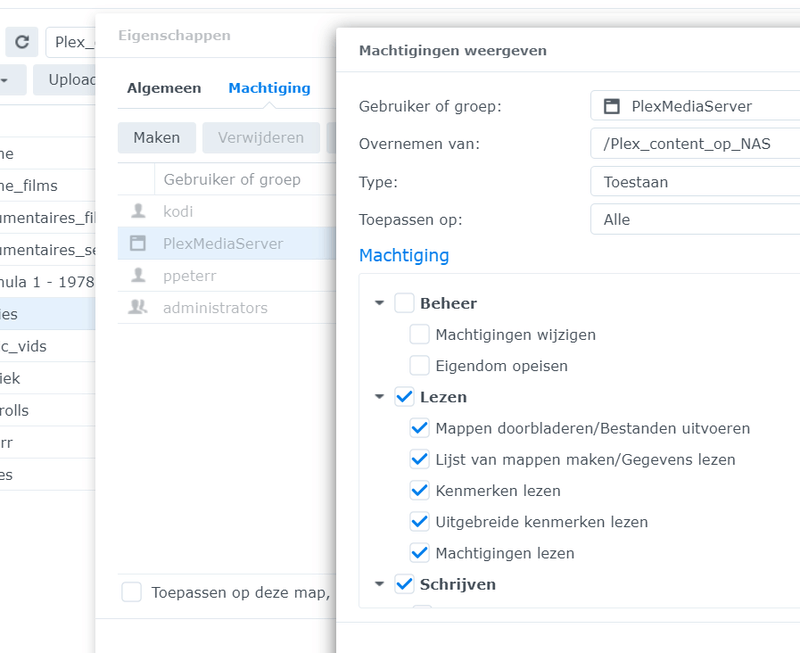Collapse the Lezen permission group
Screen dimensions: 800x653
tap(379, 397)
